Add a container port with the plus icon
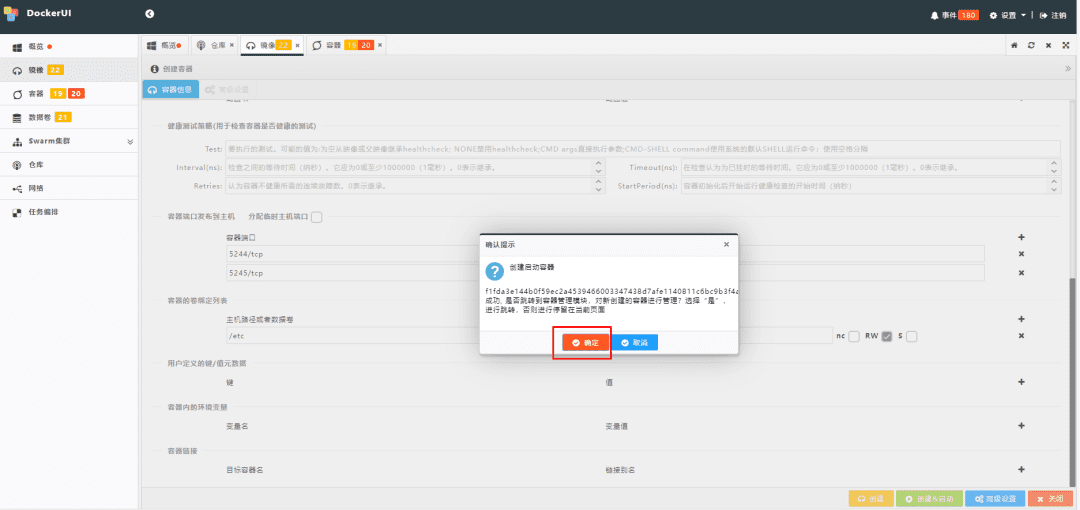 pos(1021,237)
